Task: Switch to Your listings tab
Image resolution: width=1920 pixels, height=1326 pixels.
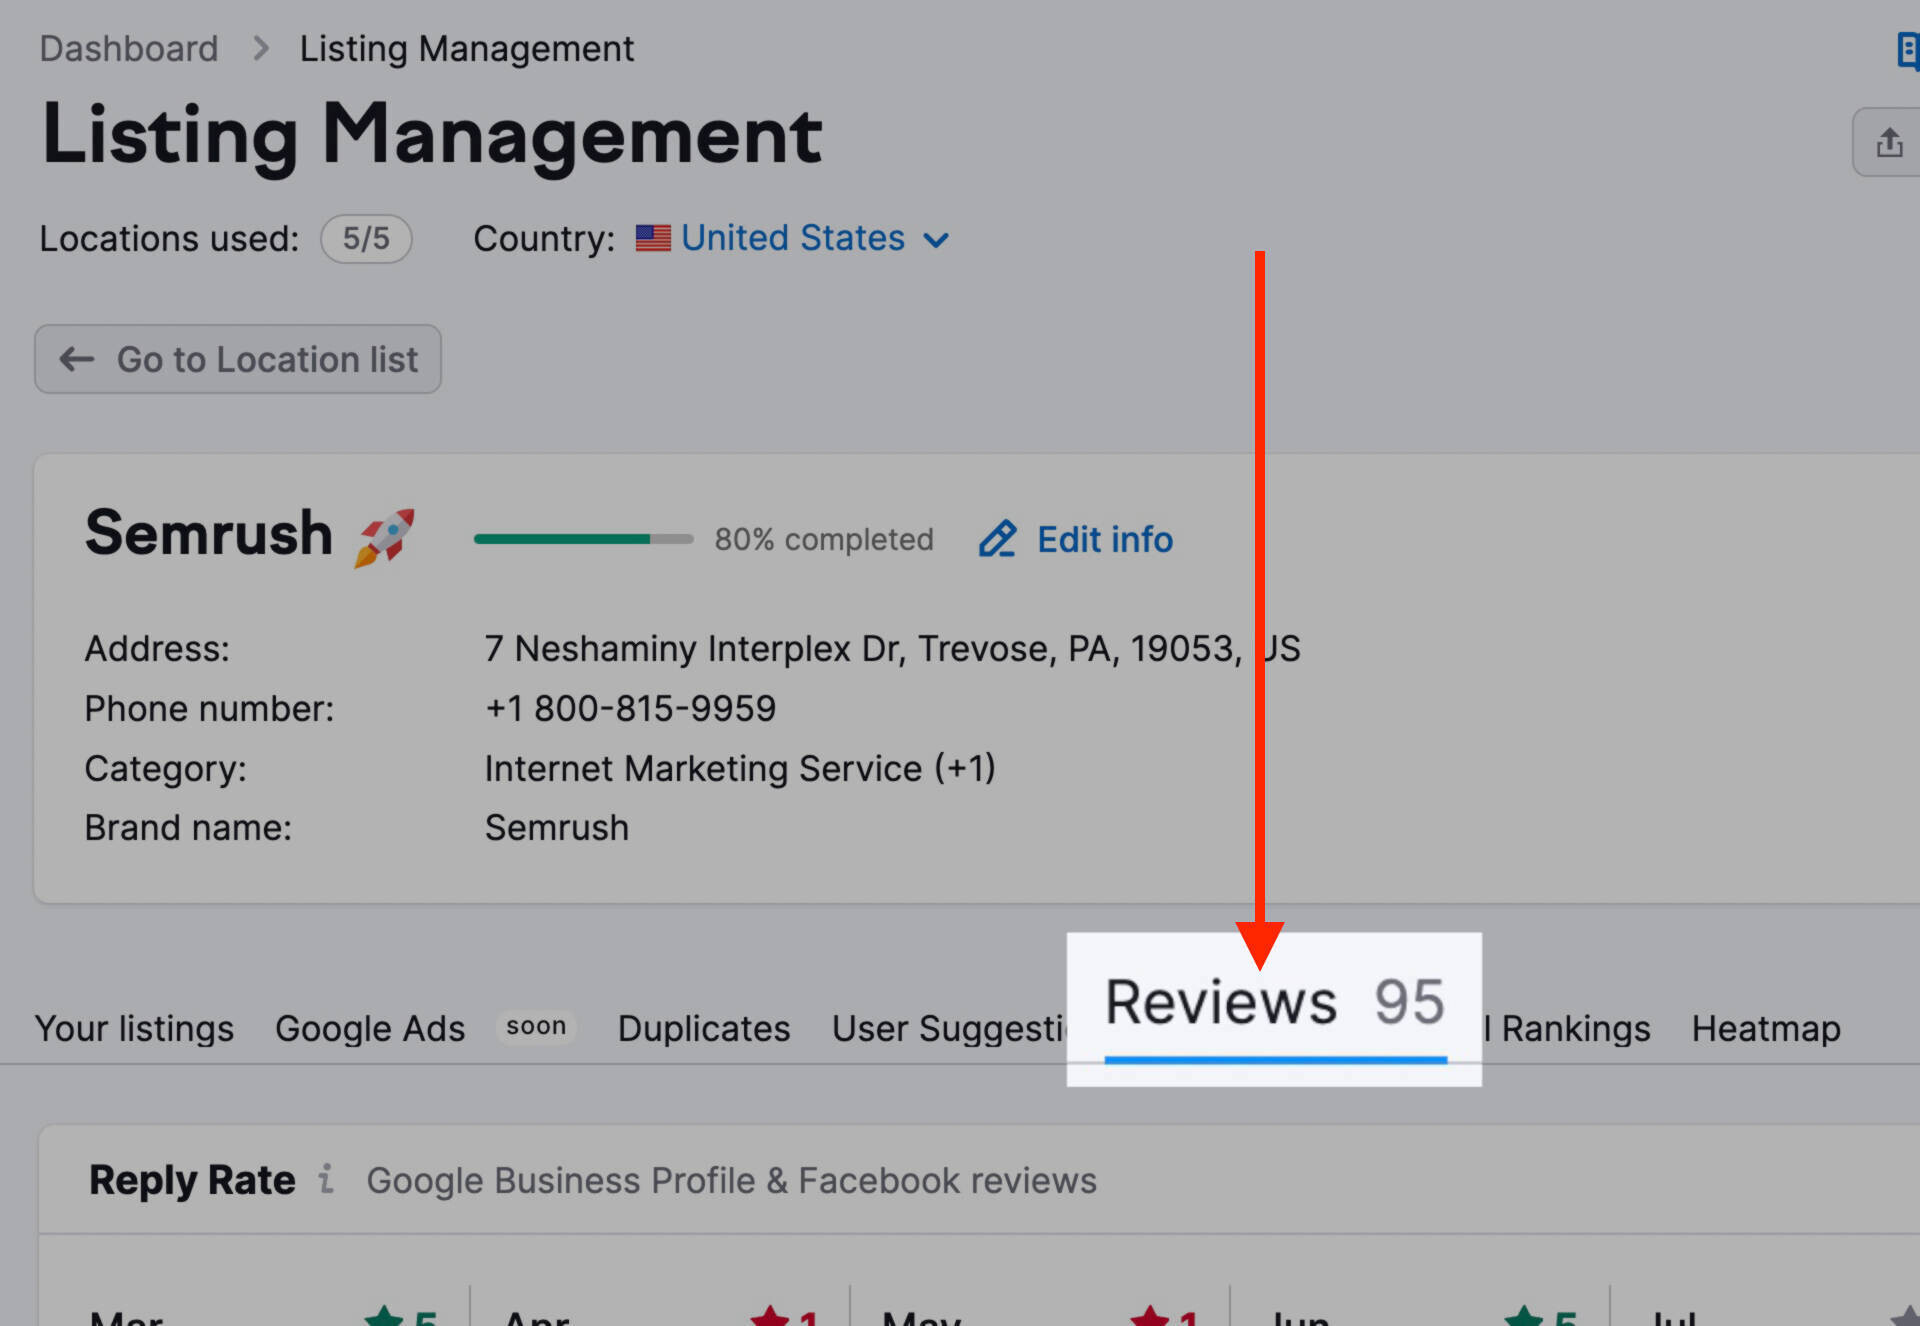Action: coord(134,1028)
